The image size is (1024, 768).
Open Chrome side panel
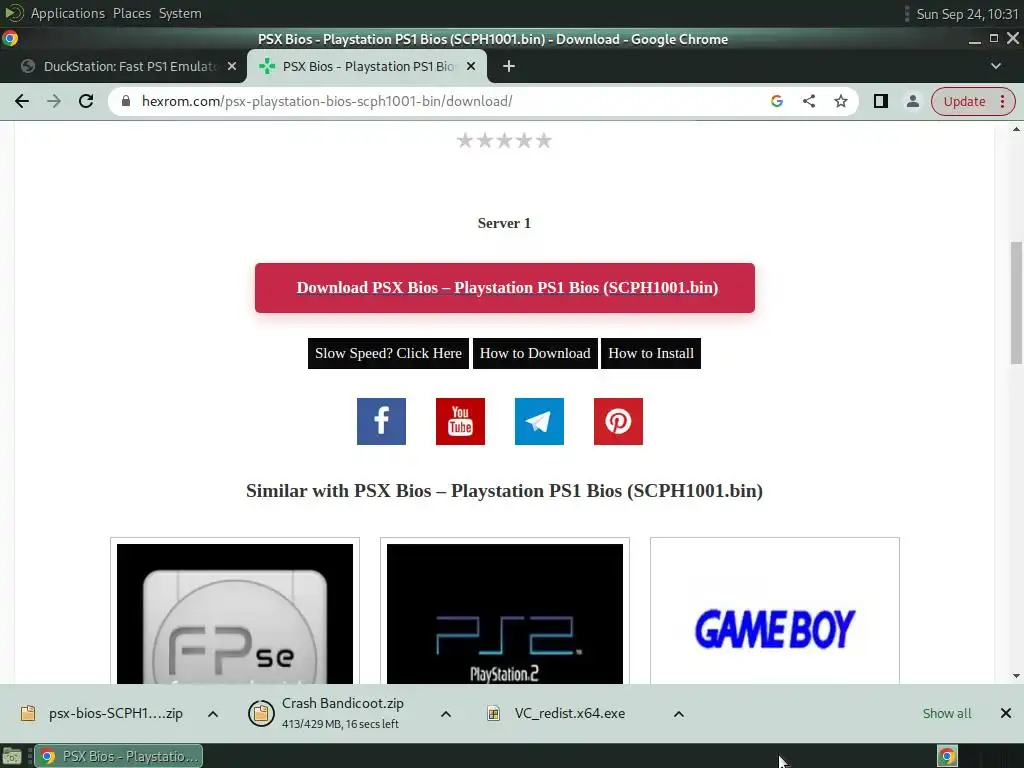point(880,101)
